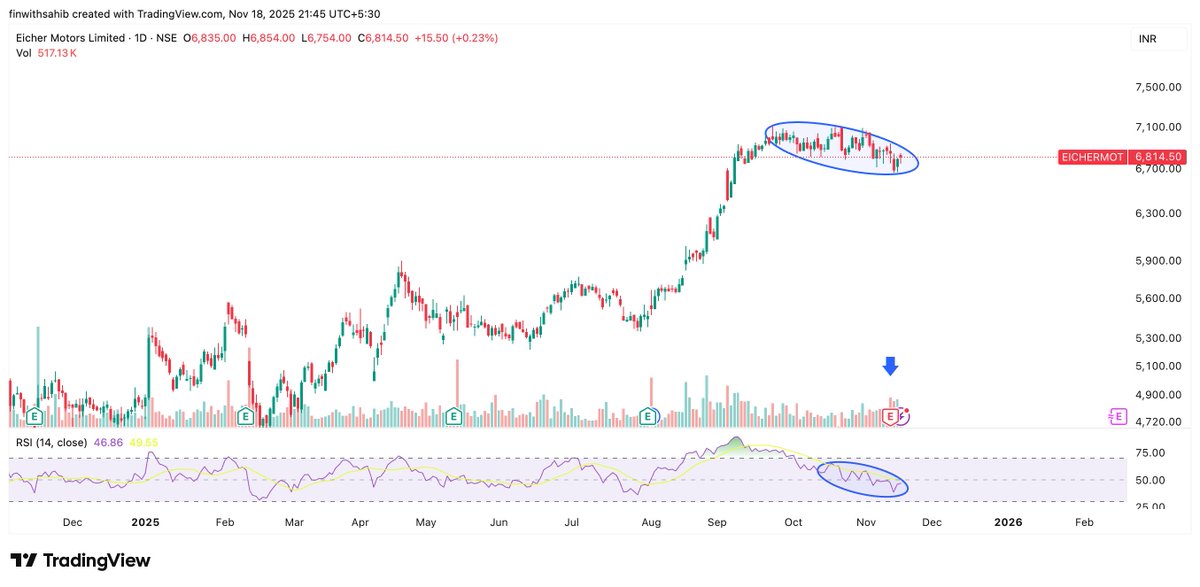Expand the RSI (14, close) indicator legend
The height and width of the screenshot is (587, 1200).
(52, 440)
